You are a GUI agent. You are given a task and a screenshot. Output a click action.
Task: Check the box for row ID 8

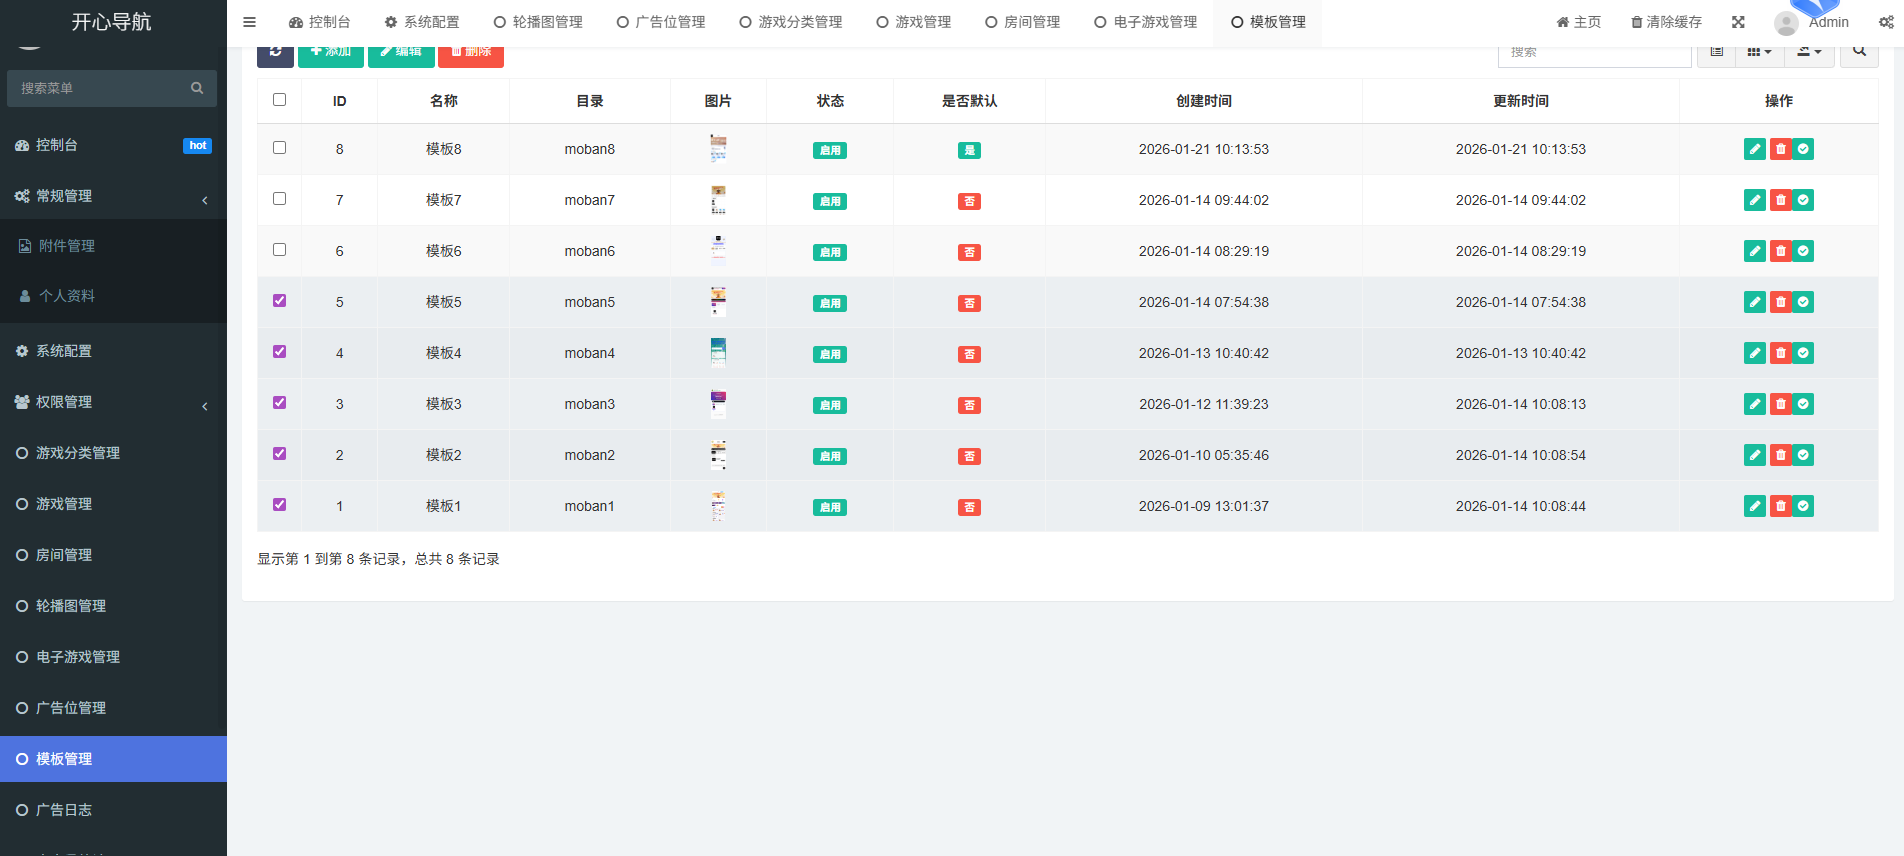[279, 148]
